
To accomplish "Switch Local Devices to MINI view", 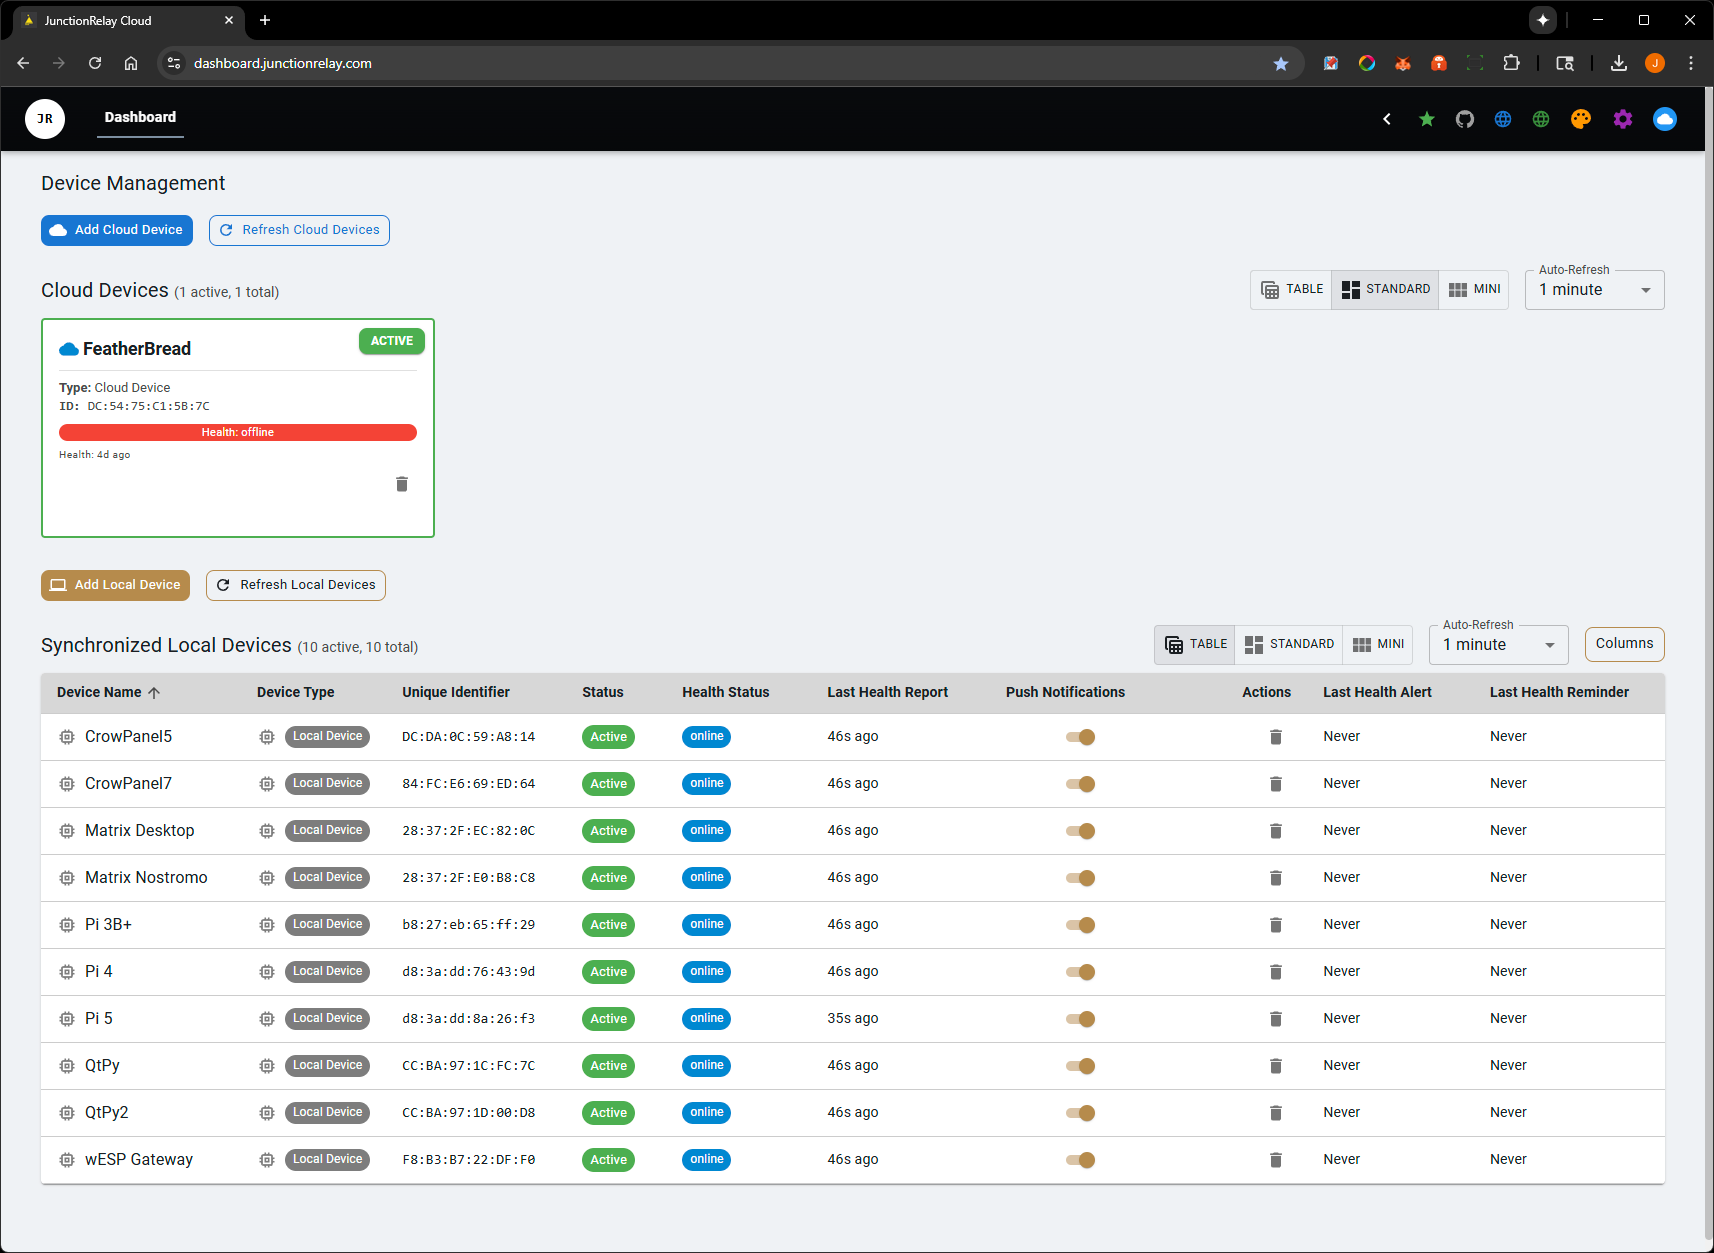I will tap(1378, 645).
